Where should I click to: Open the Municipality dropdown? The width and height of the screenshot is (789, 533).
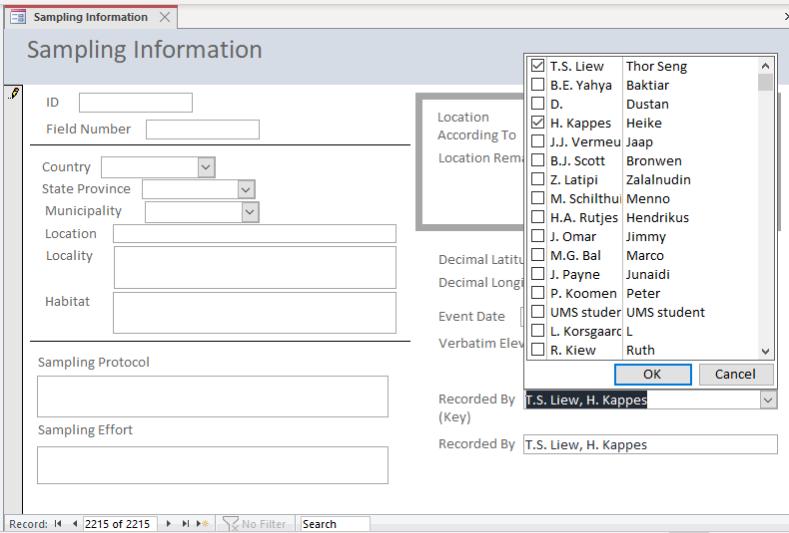(x=250, y=212)
